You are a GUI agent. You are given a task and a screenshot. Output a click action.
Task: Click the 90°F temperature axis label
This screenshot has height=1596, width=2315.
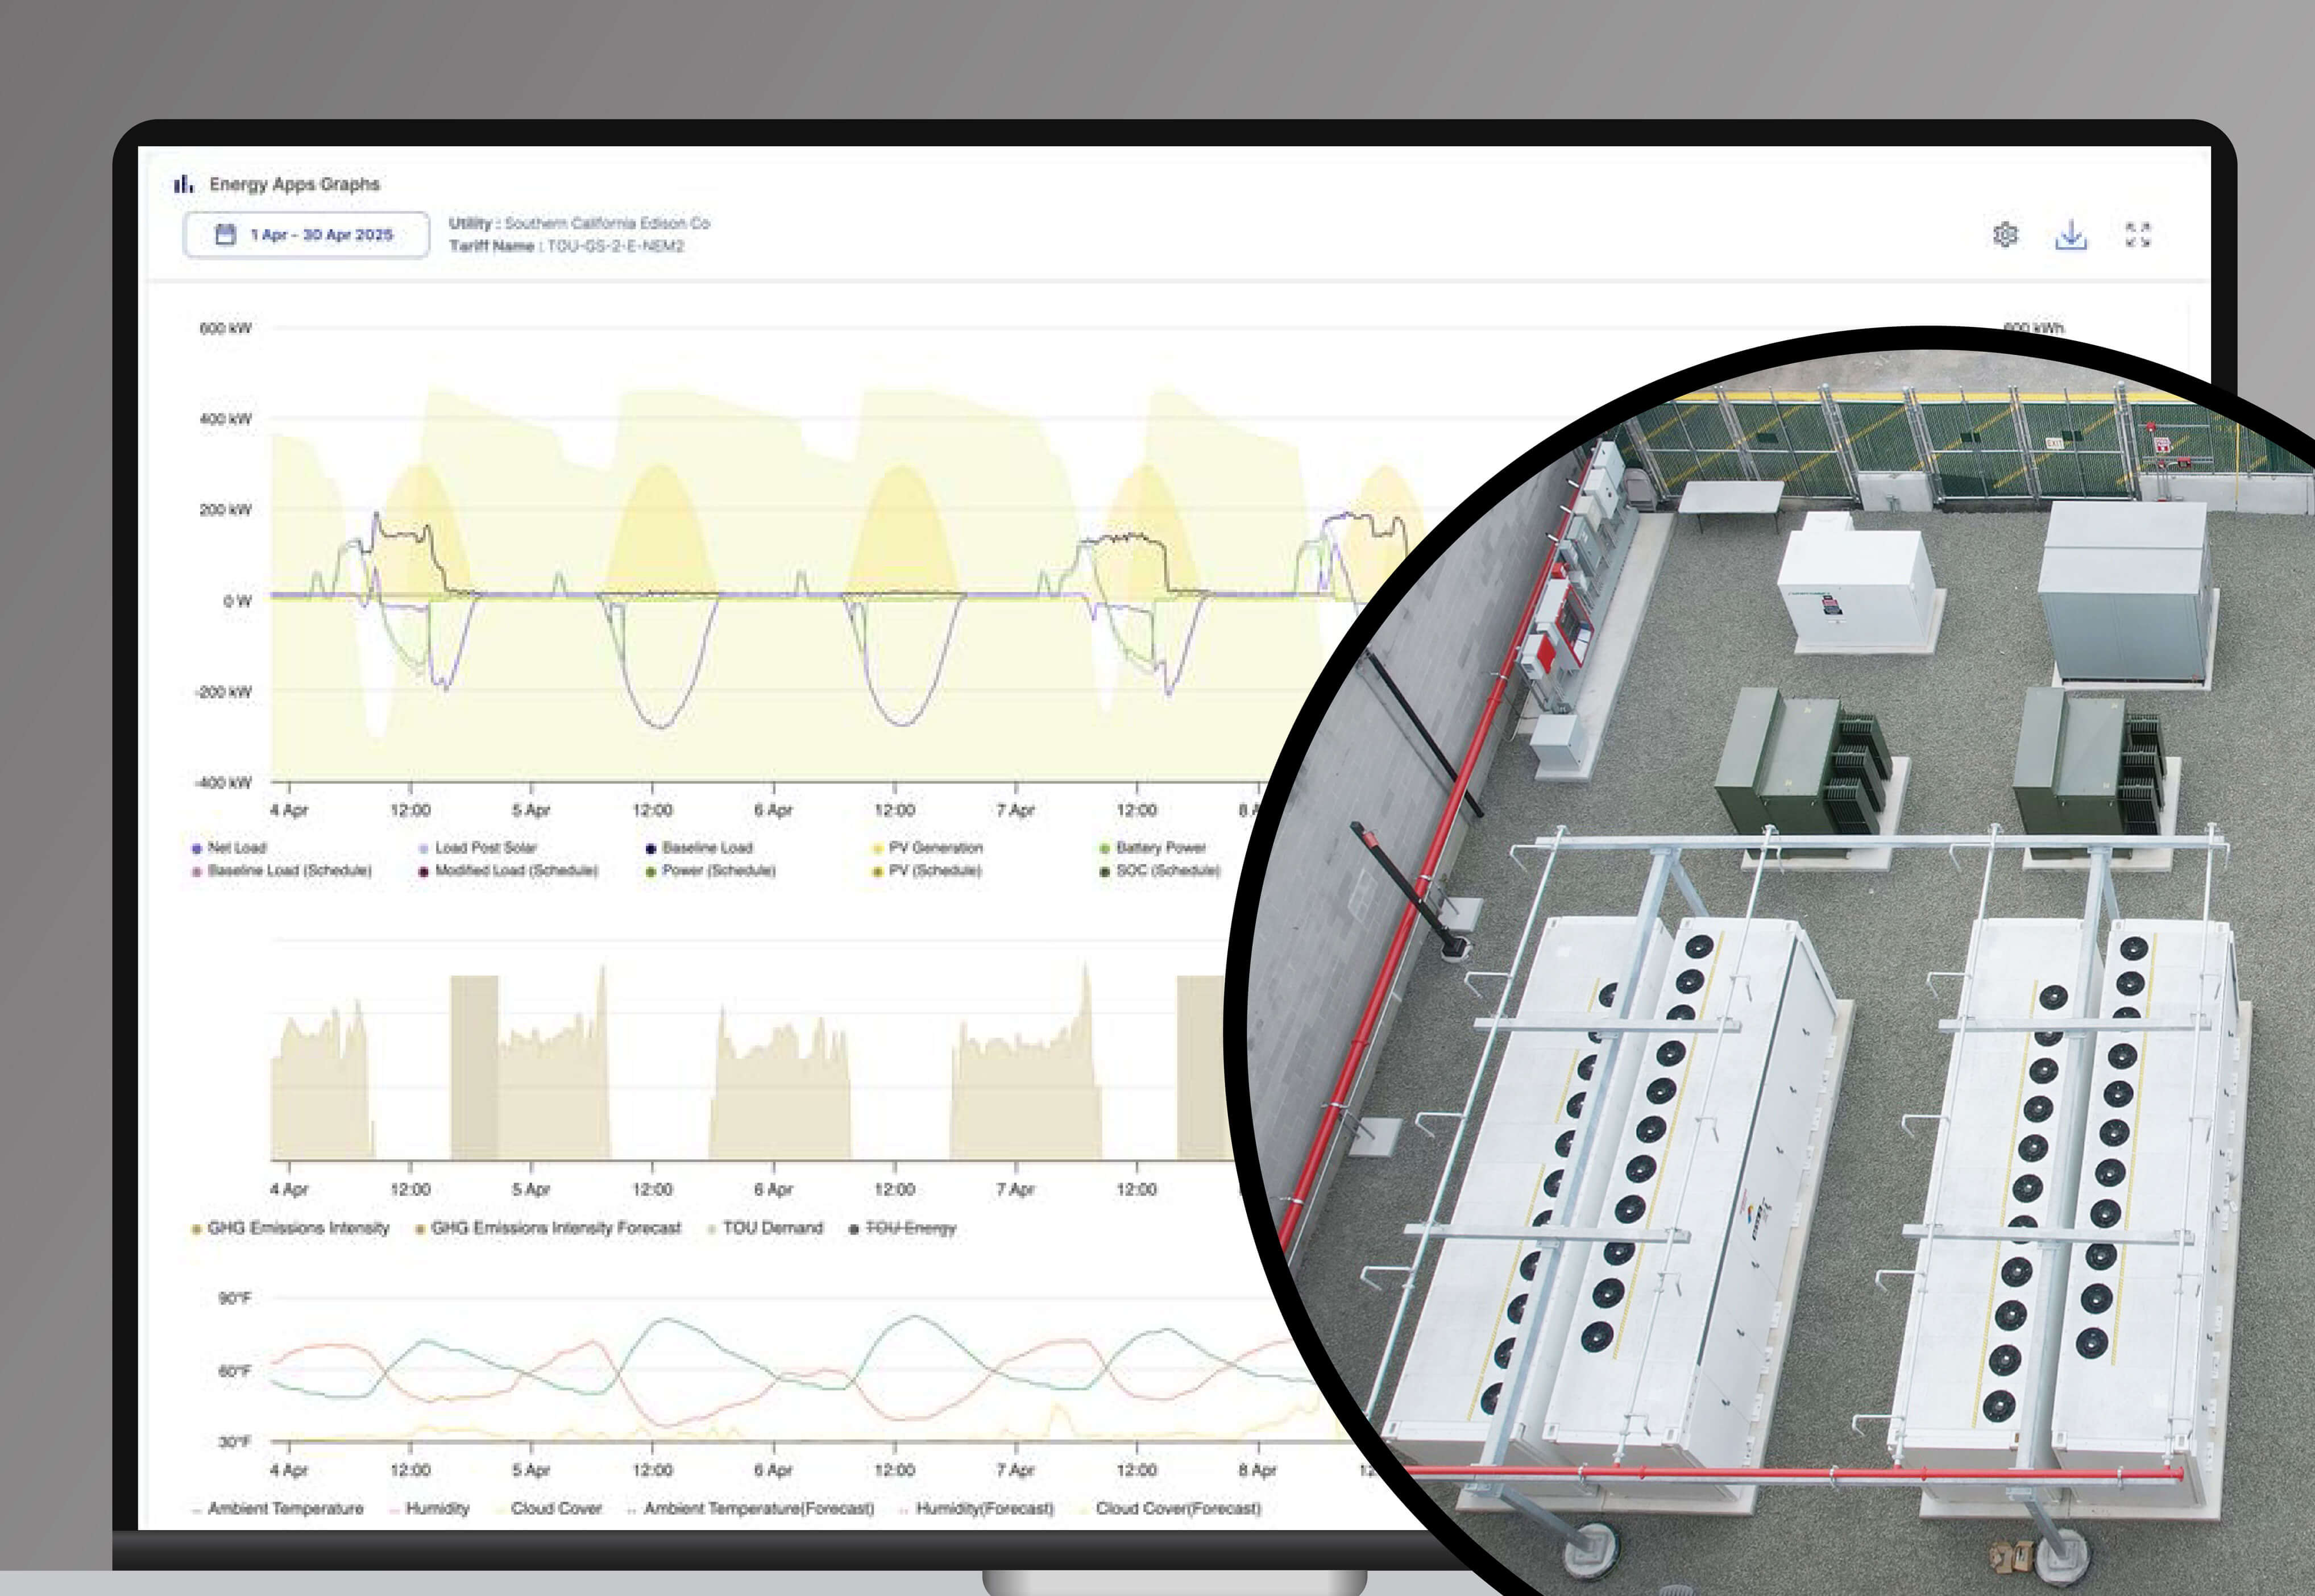(x=235, y=1299)
